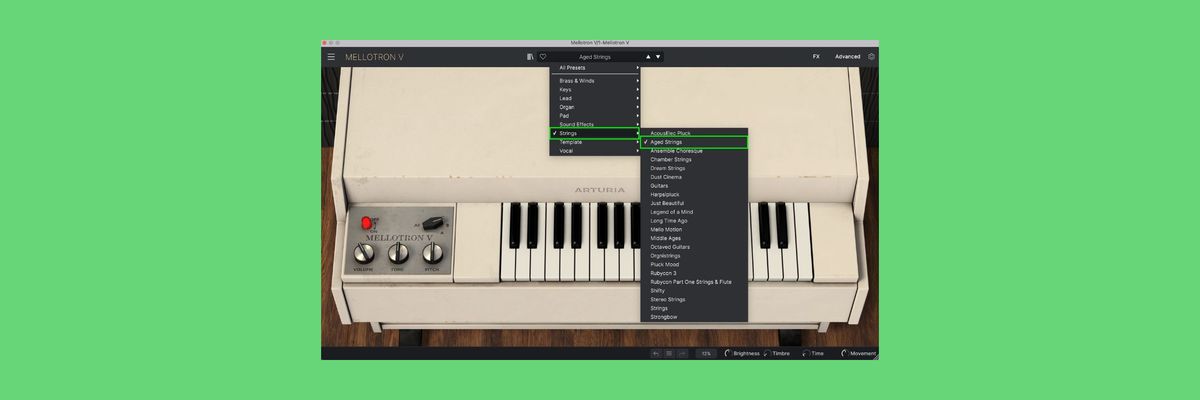Choose Just Beautiful preset
The image size is (1200, 400).
tap(694, 203)
